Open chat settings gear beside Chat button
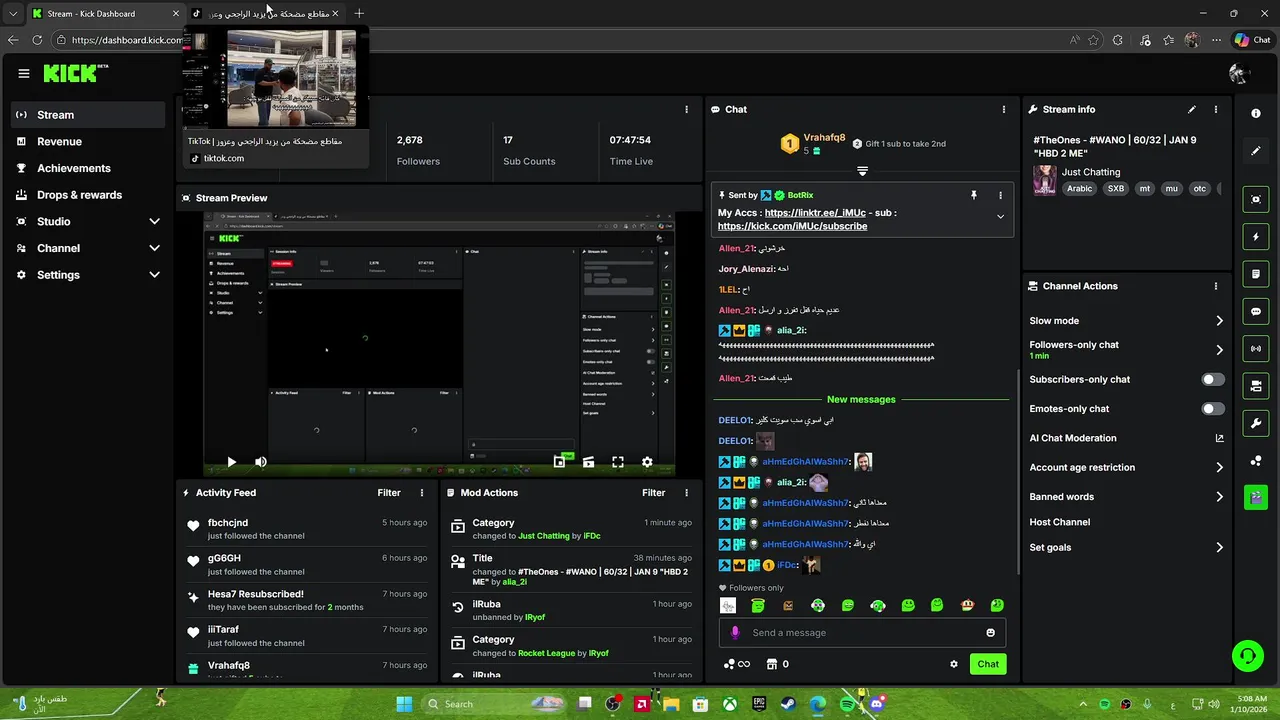 pyautogui.click(x=954, y=664)
